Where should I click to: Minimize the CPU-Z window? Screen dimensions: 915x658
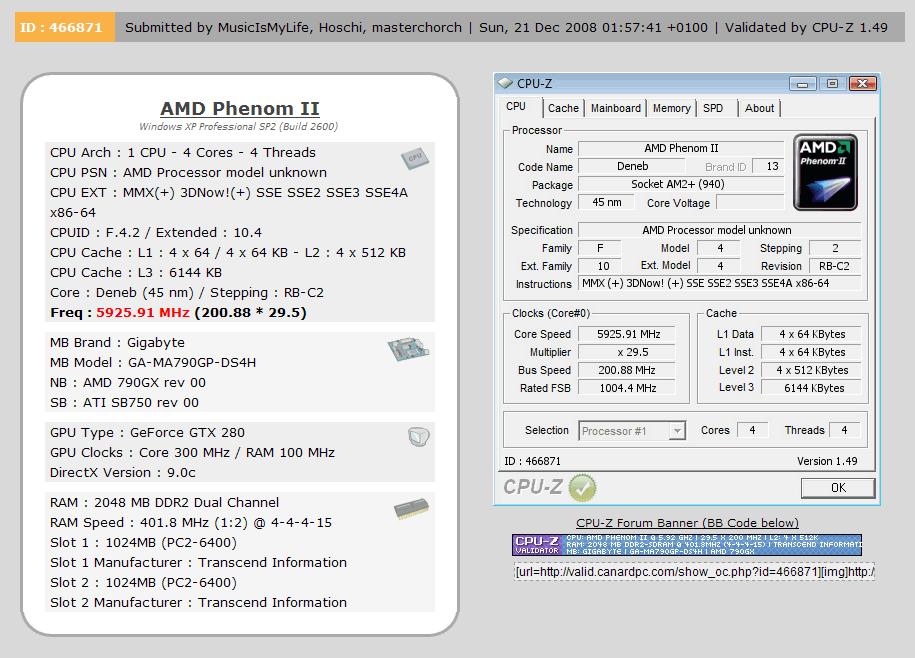tap(802, 84)
